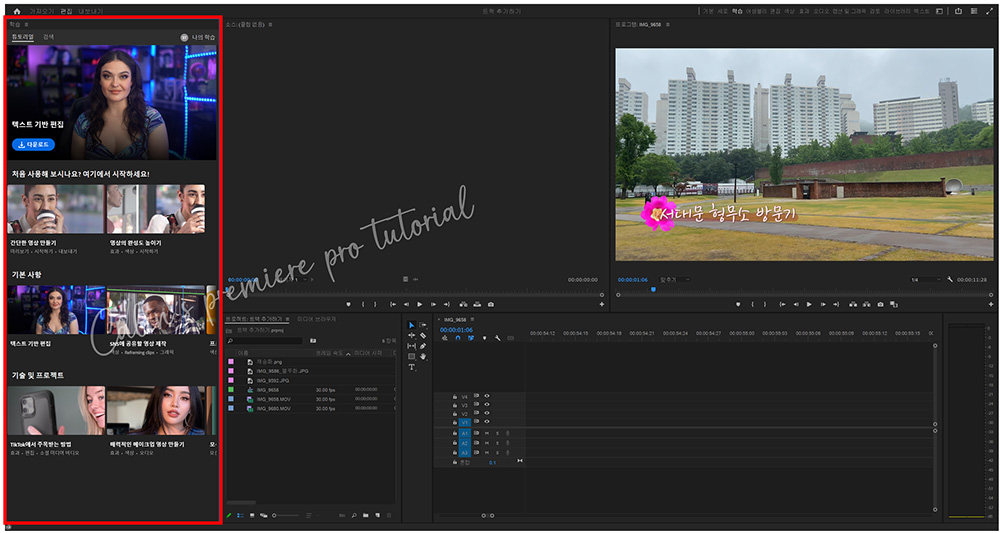Click the Workspaces icon at top right
The width and height of the screenshot is (1000, 533).
pyautogui.click(x=939, y=11)
